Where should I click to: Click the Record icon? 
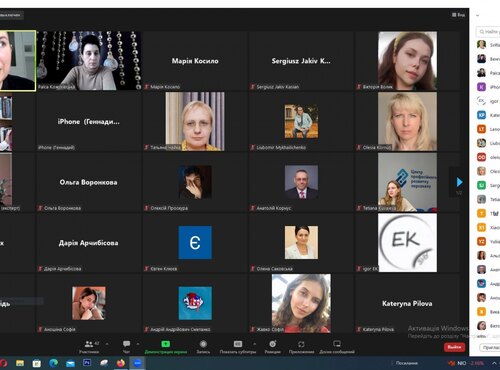pyautogui.click(x=203, y=344)
